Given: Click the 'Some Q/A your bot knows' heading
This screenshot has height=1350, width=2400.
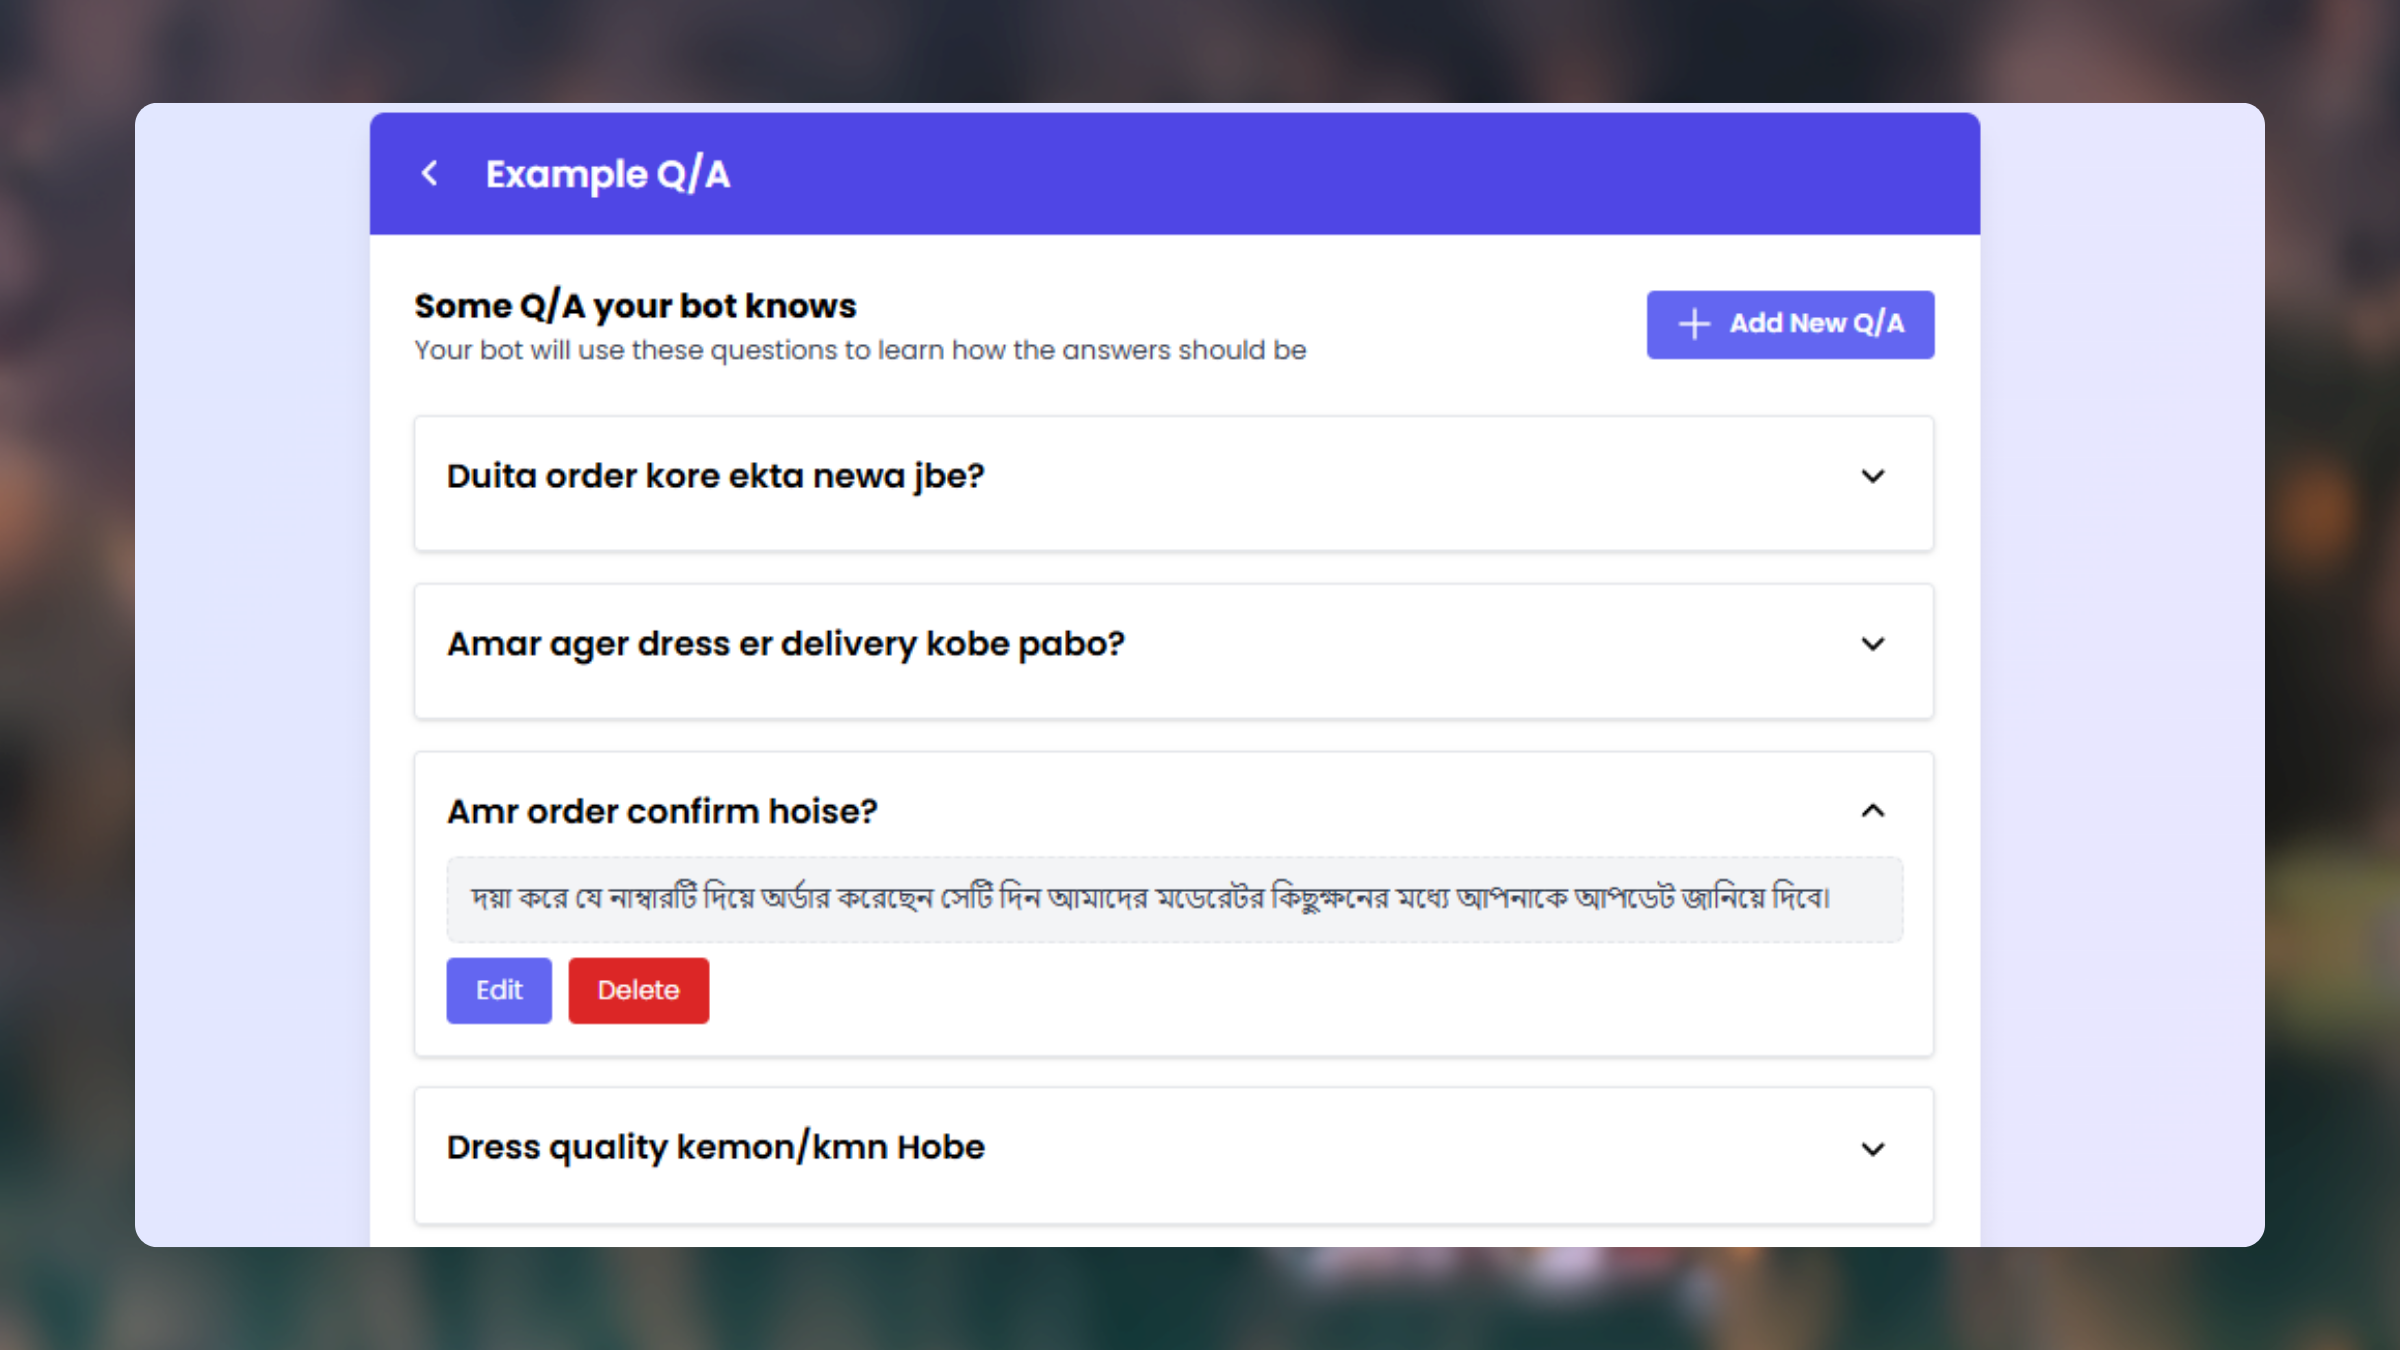Looking at the screenshot, I should click(x=634, y=305).
